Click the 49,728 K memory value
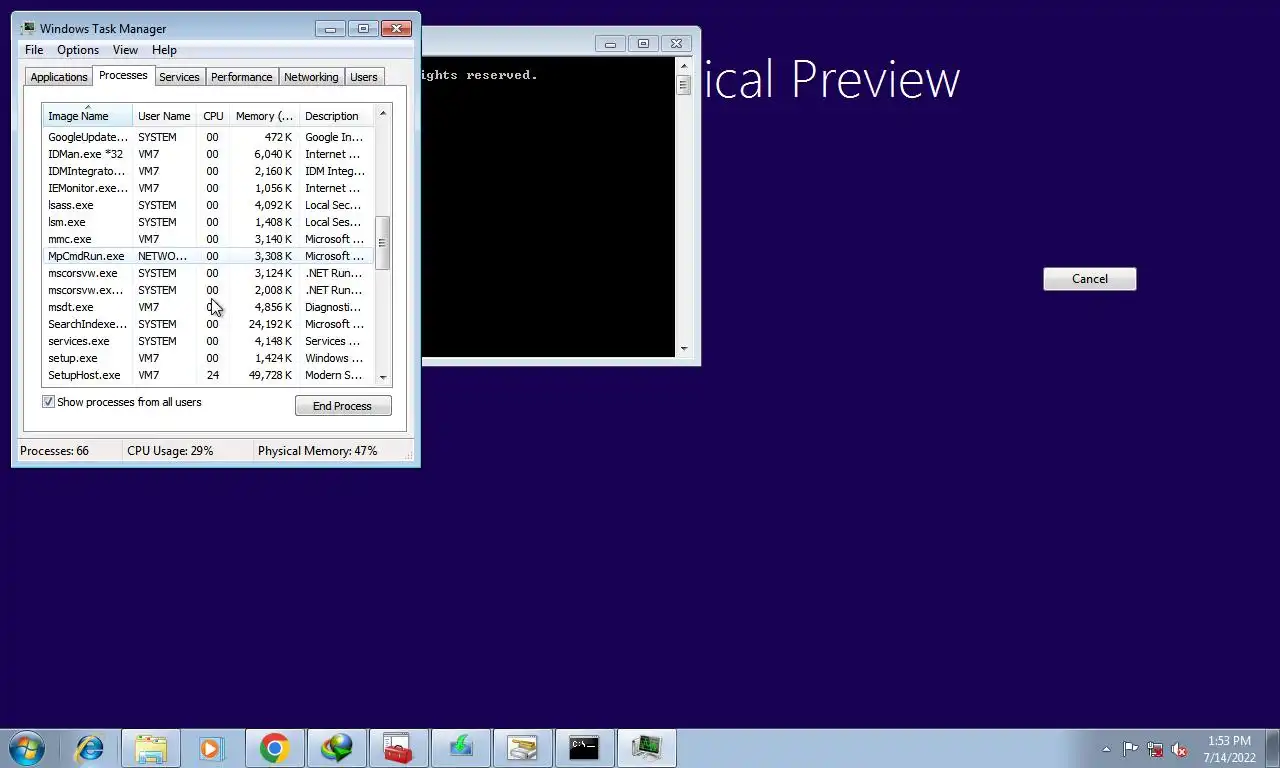The width and height of the screenshot is (1280, 768). click(270, 375)
